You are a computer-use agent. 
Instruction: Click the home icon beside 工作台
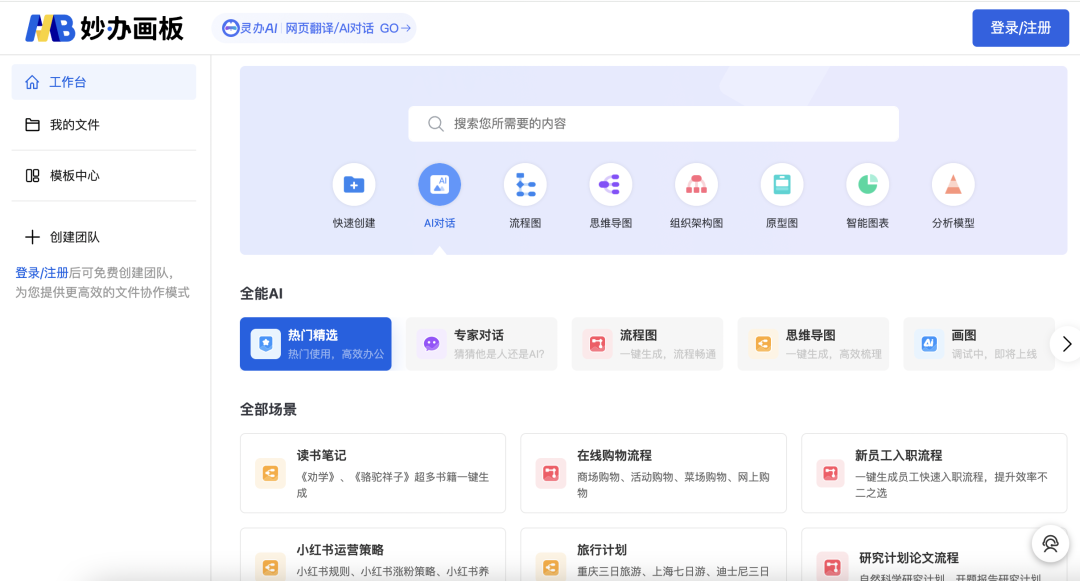click(32, 83)
